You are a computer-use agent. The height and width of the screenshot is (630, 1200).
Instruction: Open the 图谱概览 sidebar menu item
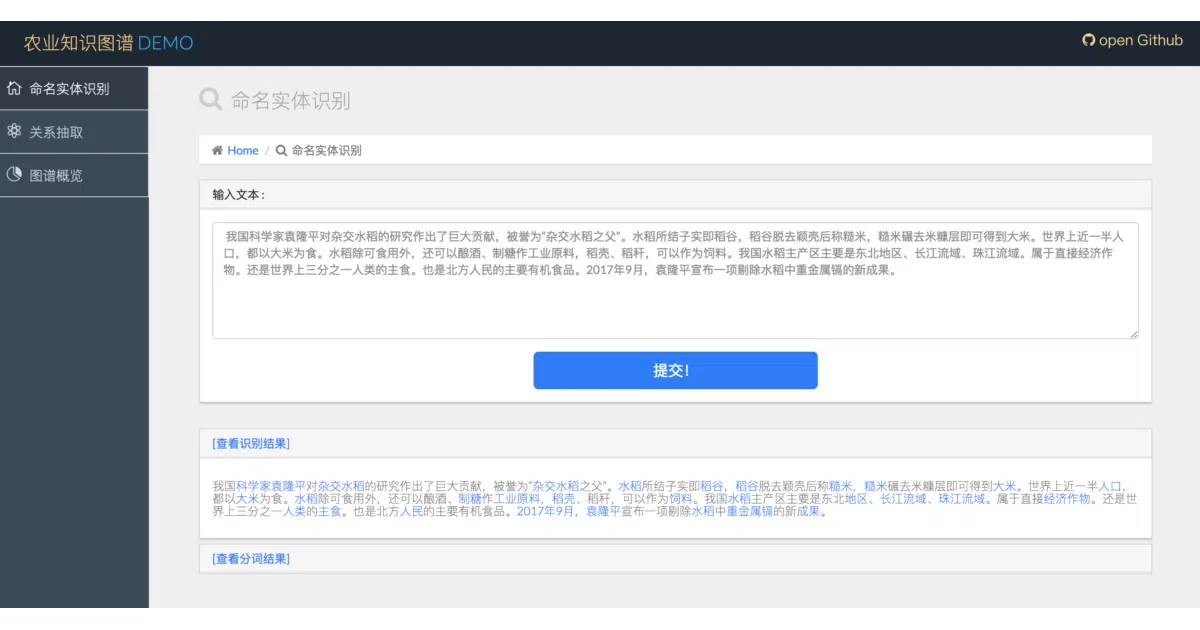(74, 175)
